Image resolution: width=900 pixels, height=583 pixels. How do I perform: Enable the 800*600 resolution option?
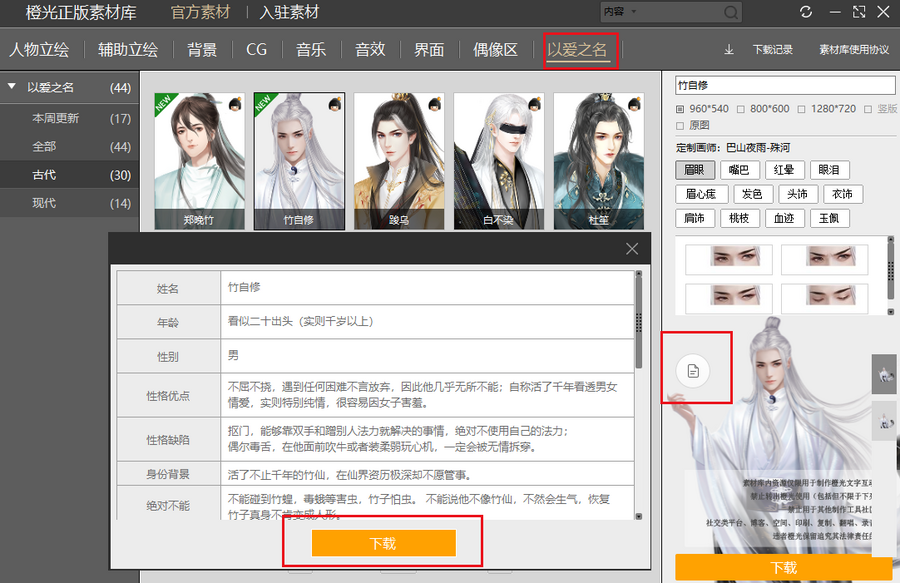(x=740, y=109)
